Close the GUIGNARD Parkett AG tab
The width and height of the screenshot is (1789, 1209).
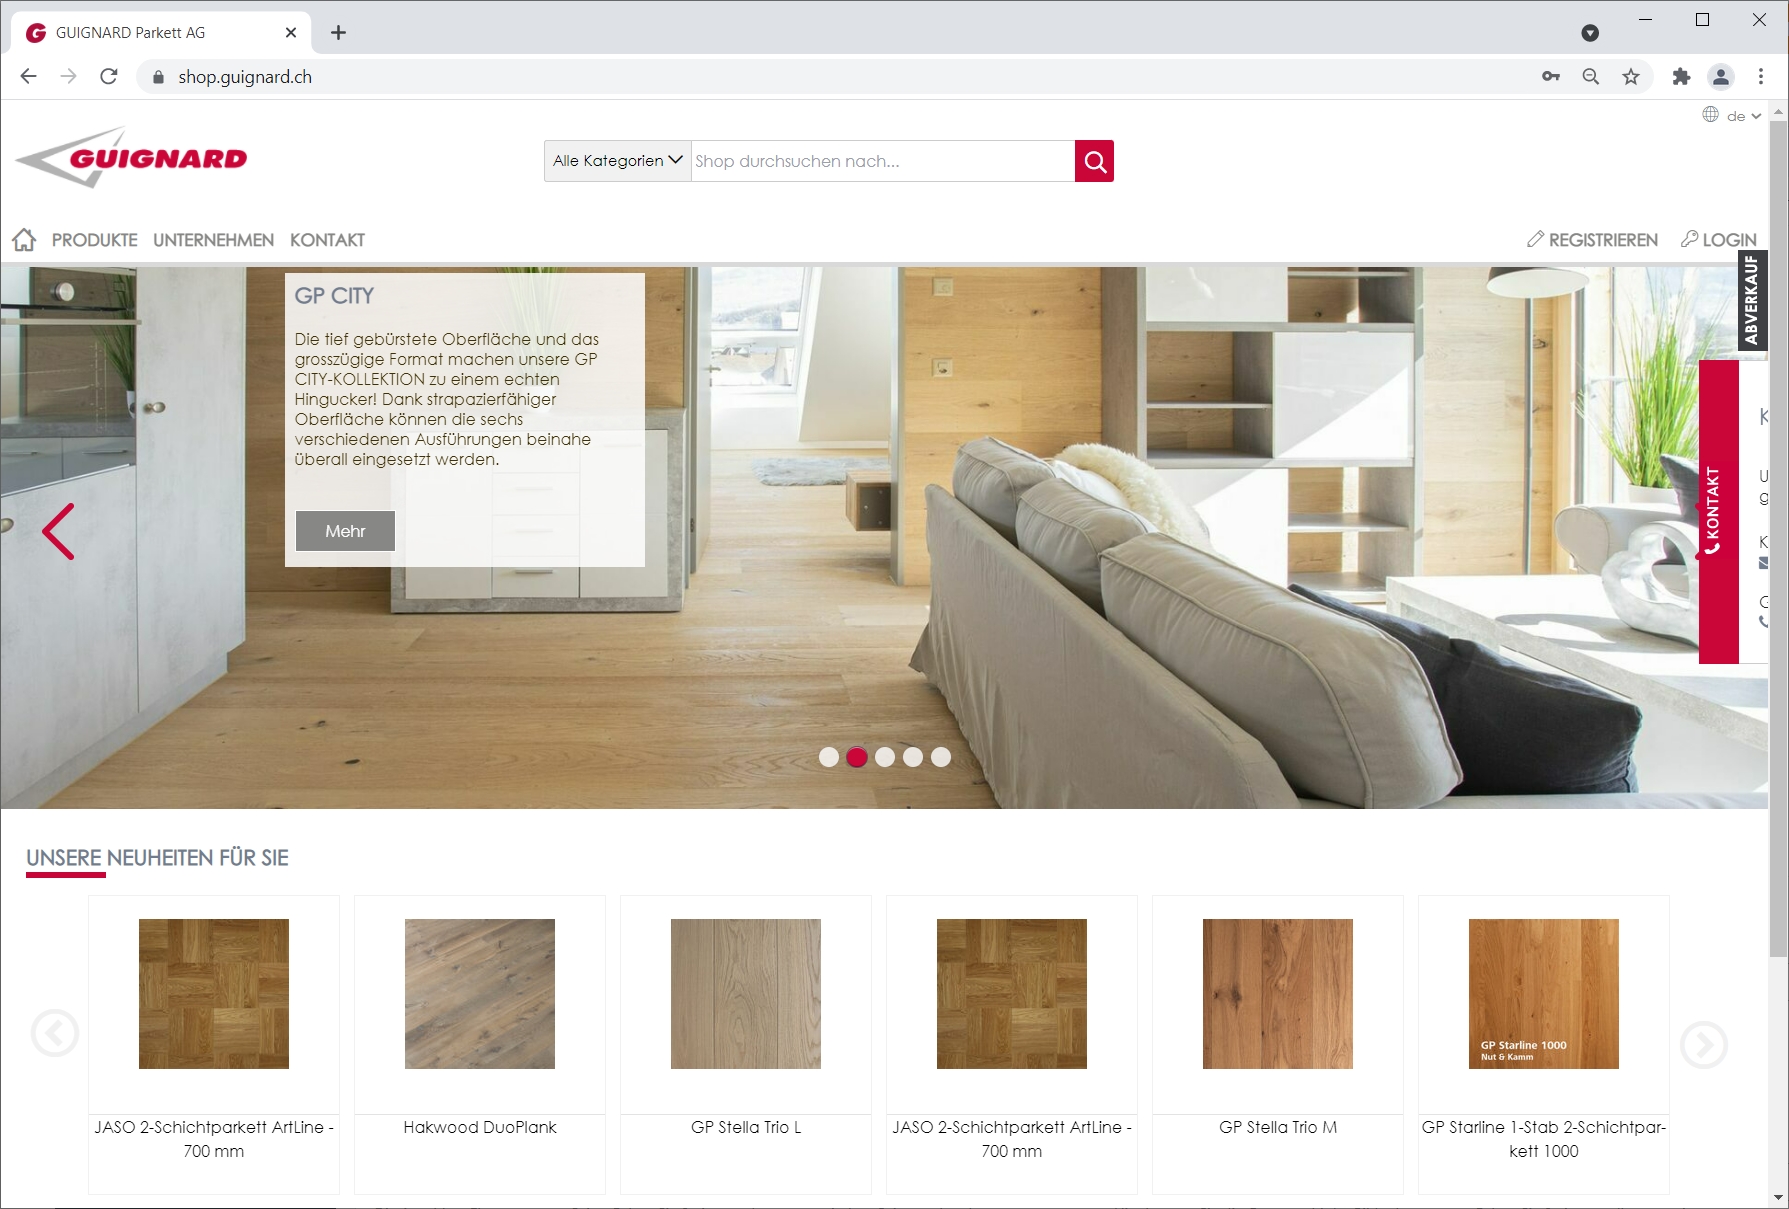tap(291, 33)
